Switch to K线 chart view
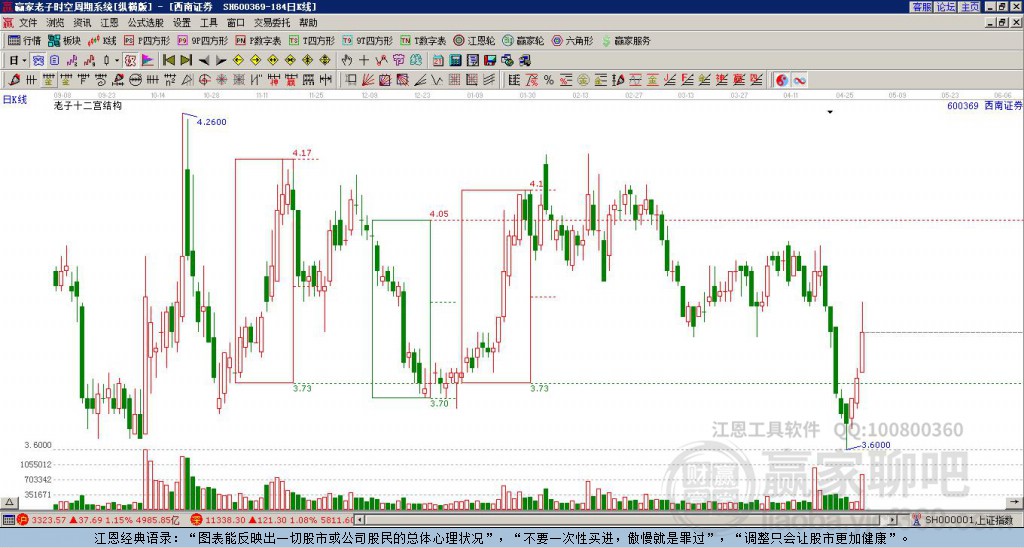The image size is (1024, 548). point(102,40)
